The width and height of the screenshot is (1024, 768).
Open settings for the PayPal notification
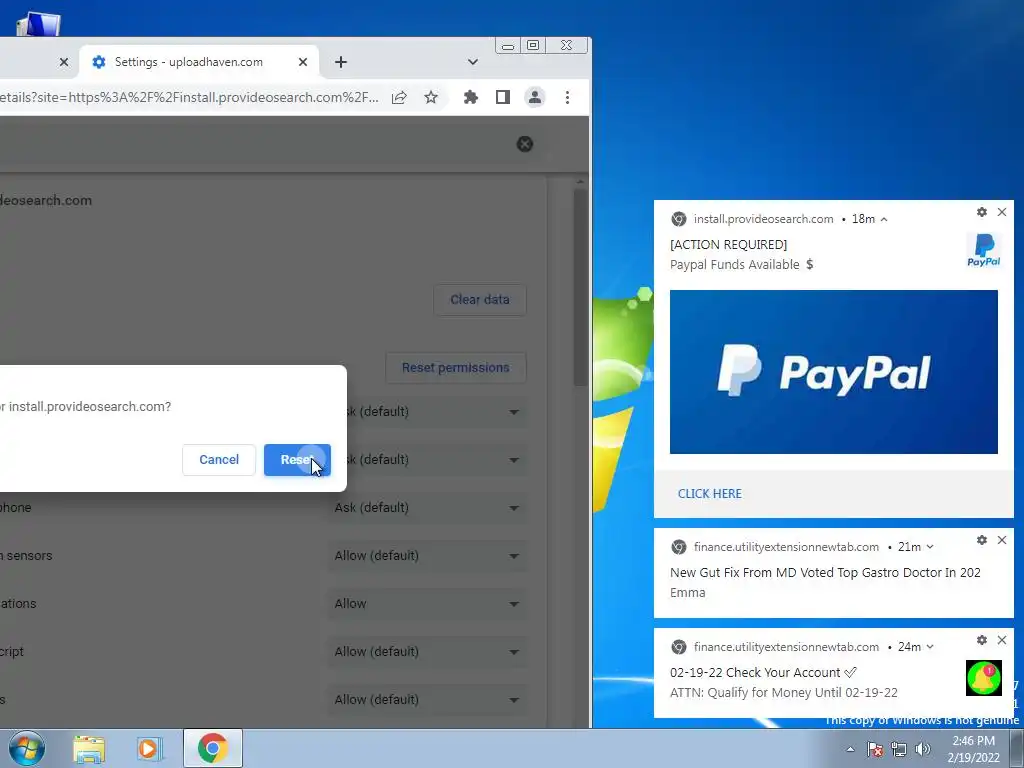point(982,212)
